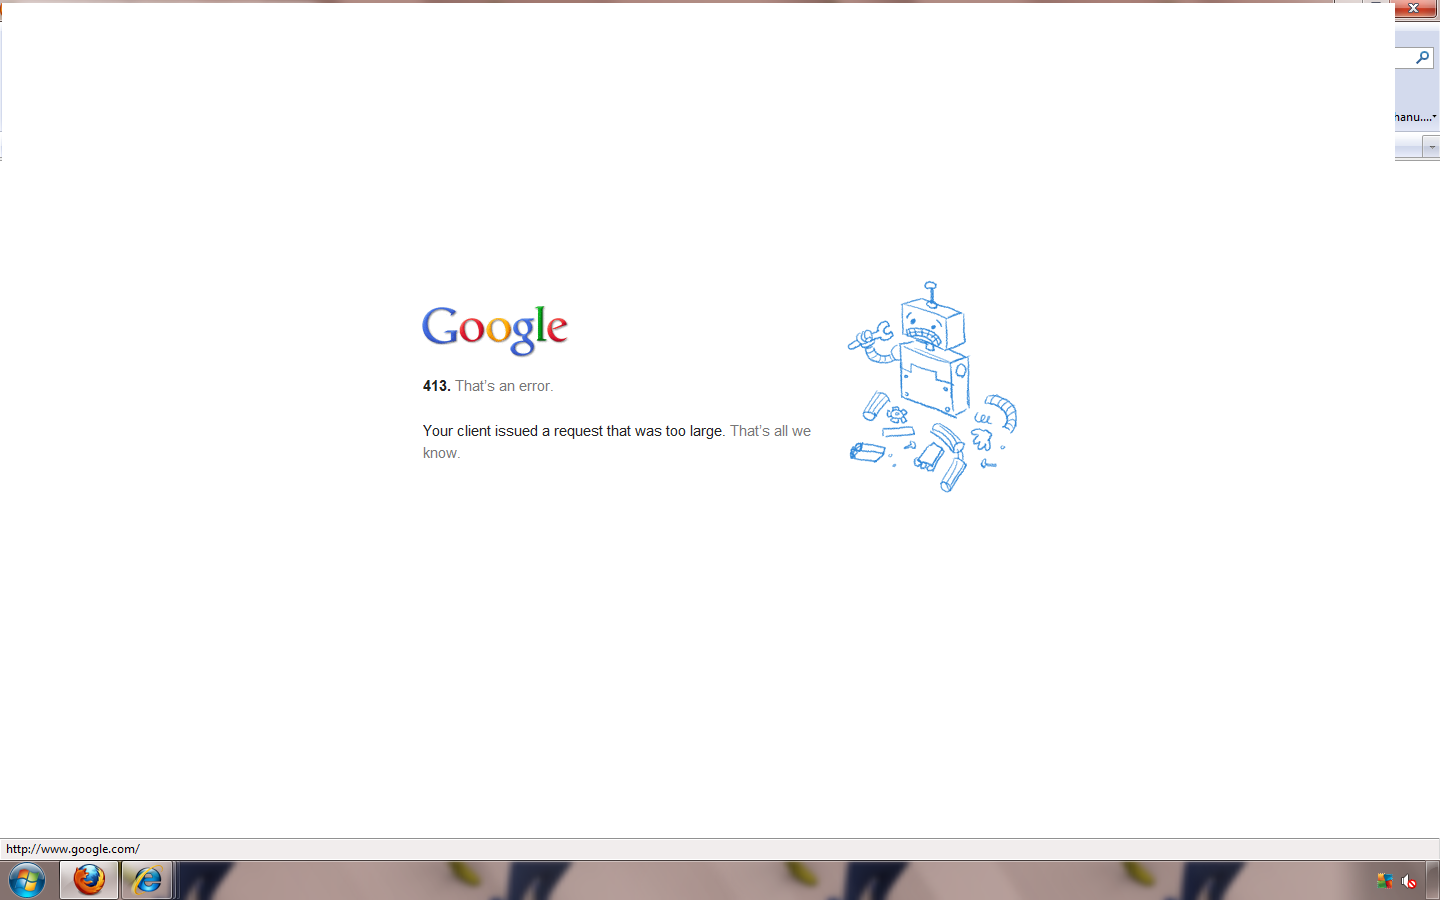This screenshot has height=900, width=1440.
Task: Click the "413." error code text
Action: pos(437,386)
